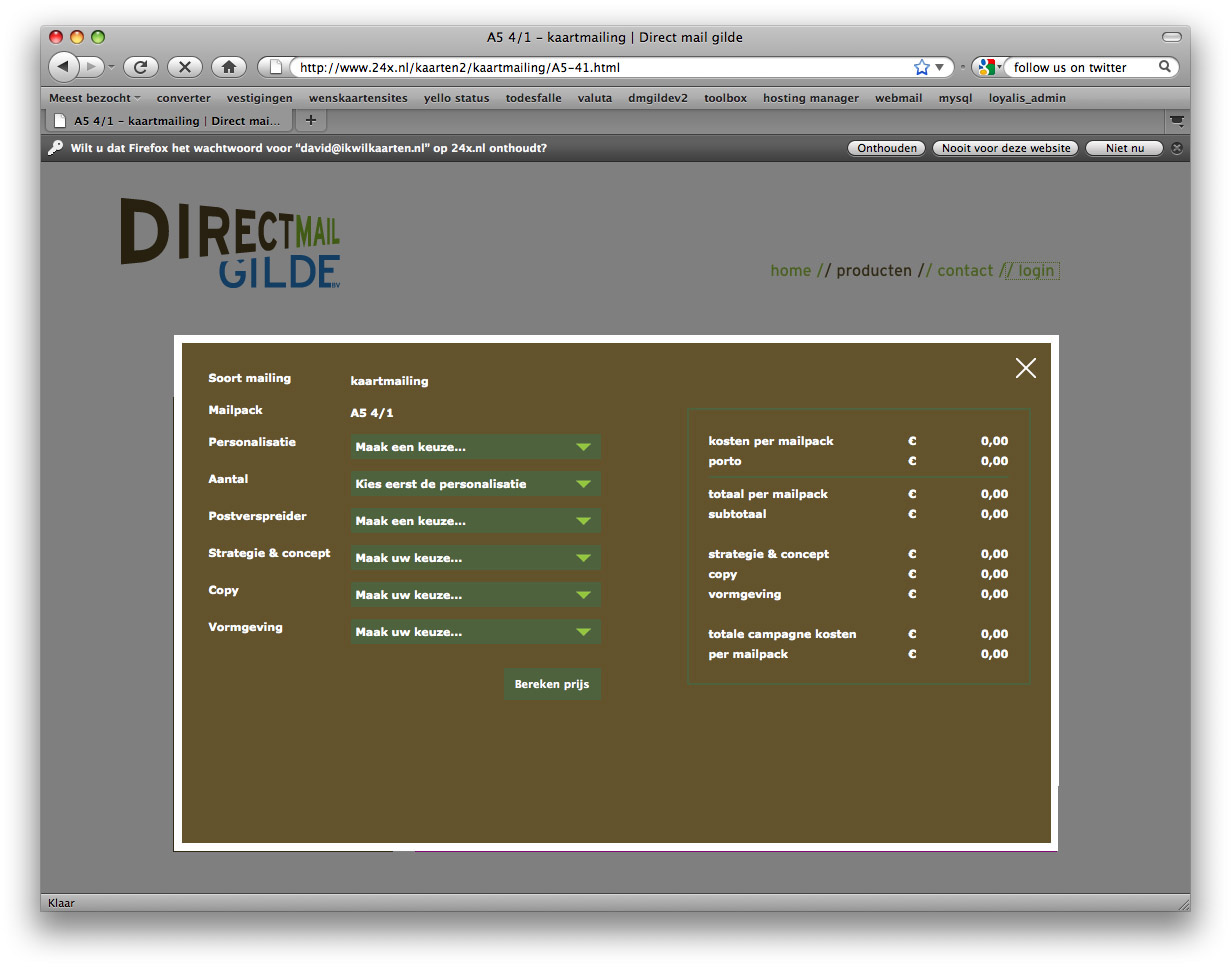The height and width of the screenshot is (967, 1231).
Task: Open the yello status bookmark
Action: coord(457,98)
